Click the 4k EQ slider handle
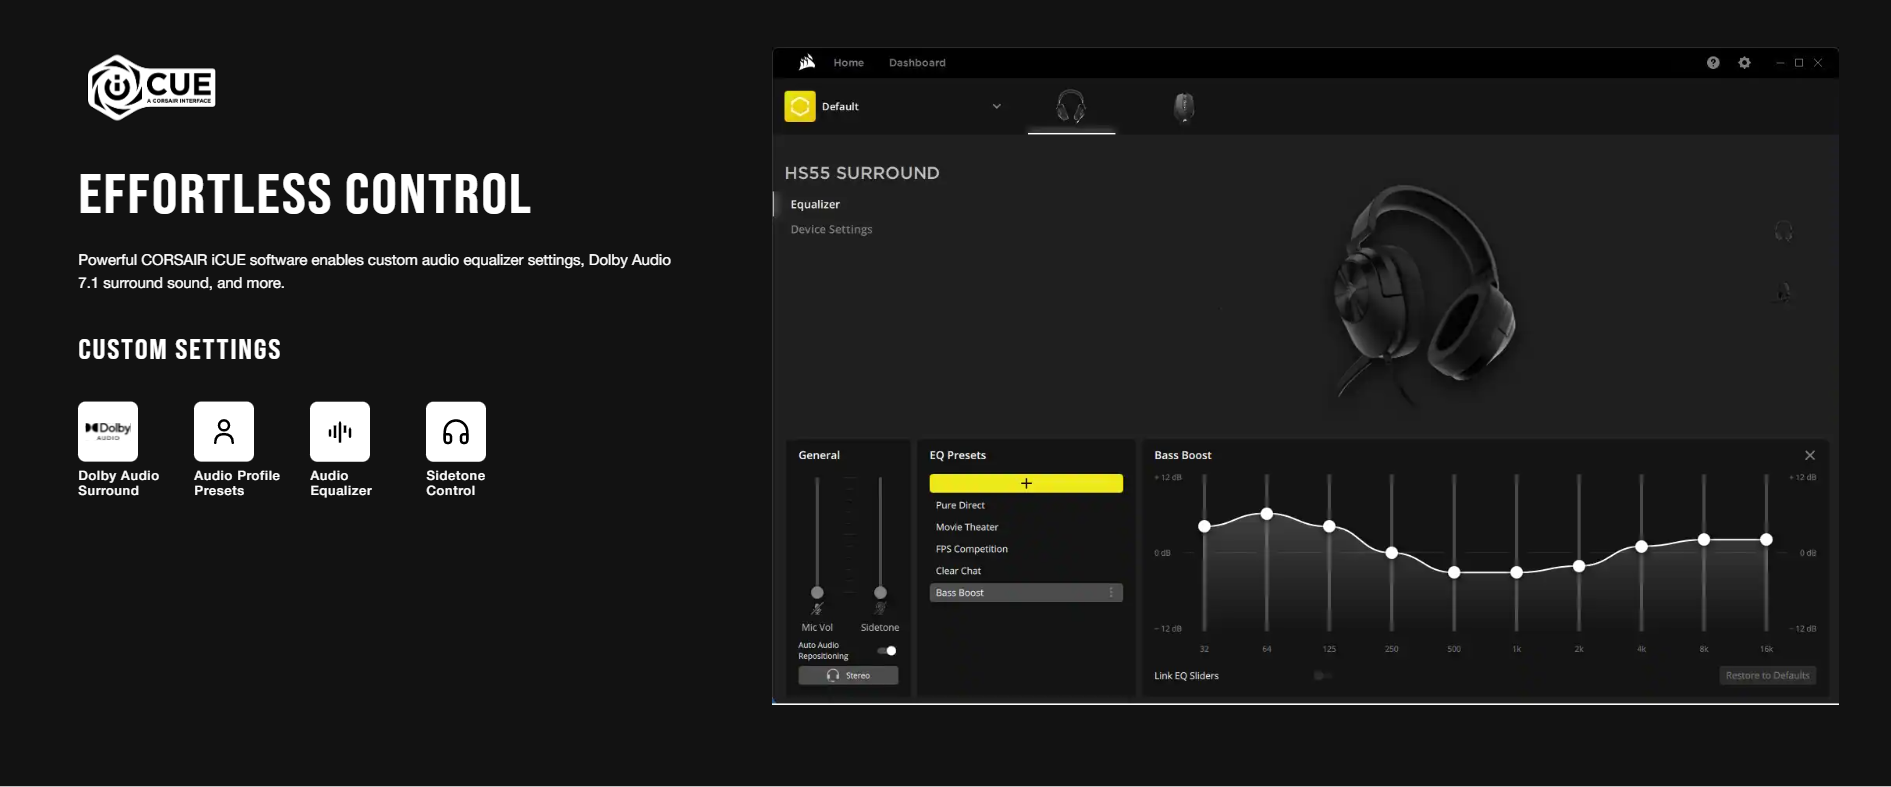 click(x=1641, y=546)
